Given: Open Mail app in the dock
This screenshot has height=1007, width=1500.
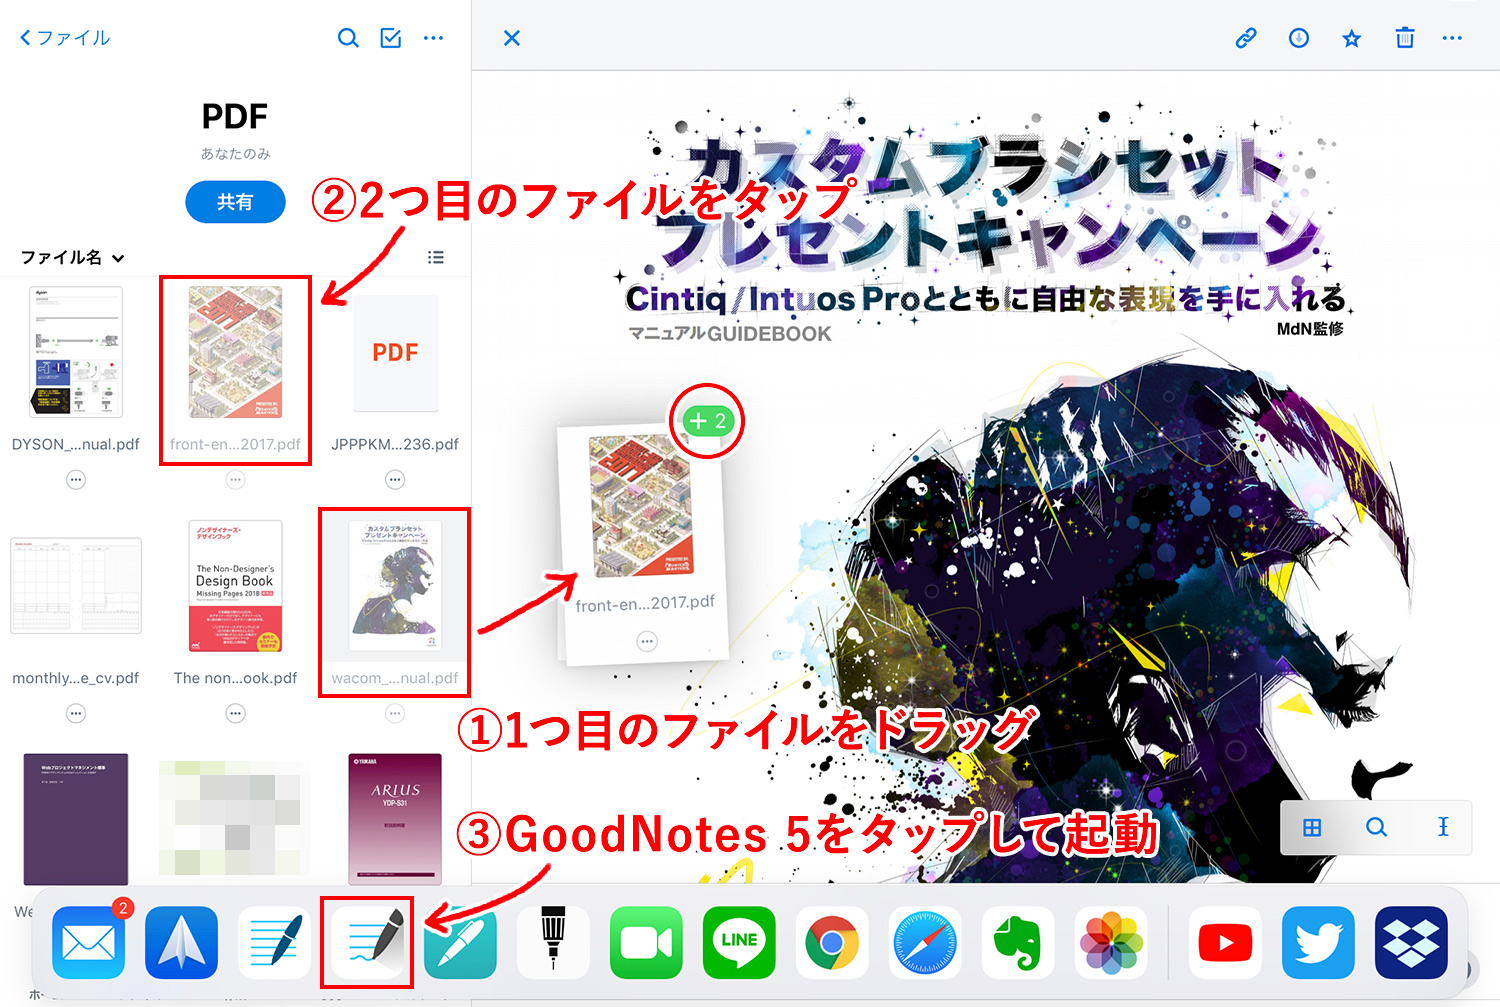Looking at the screenshot, I should coord(89,943).
